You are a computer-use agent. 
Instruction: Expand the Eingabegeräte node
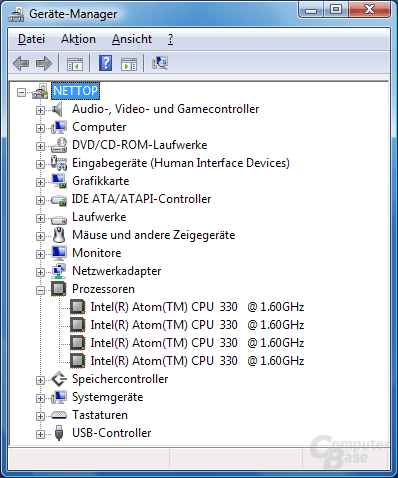pos(40,164)
